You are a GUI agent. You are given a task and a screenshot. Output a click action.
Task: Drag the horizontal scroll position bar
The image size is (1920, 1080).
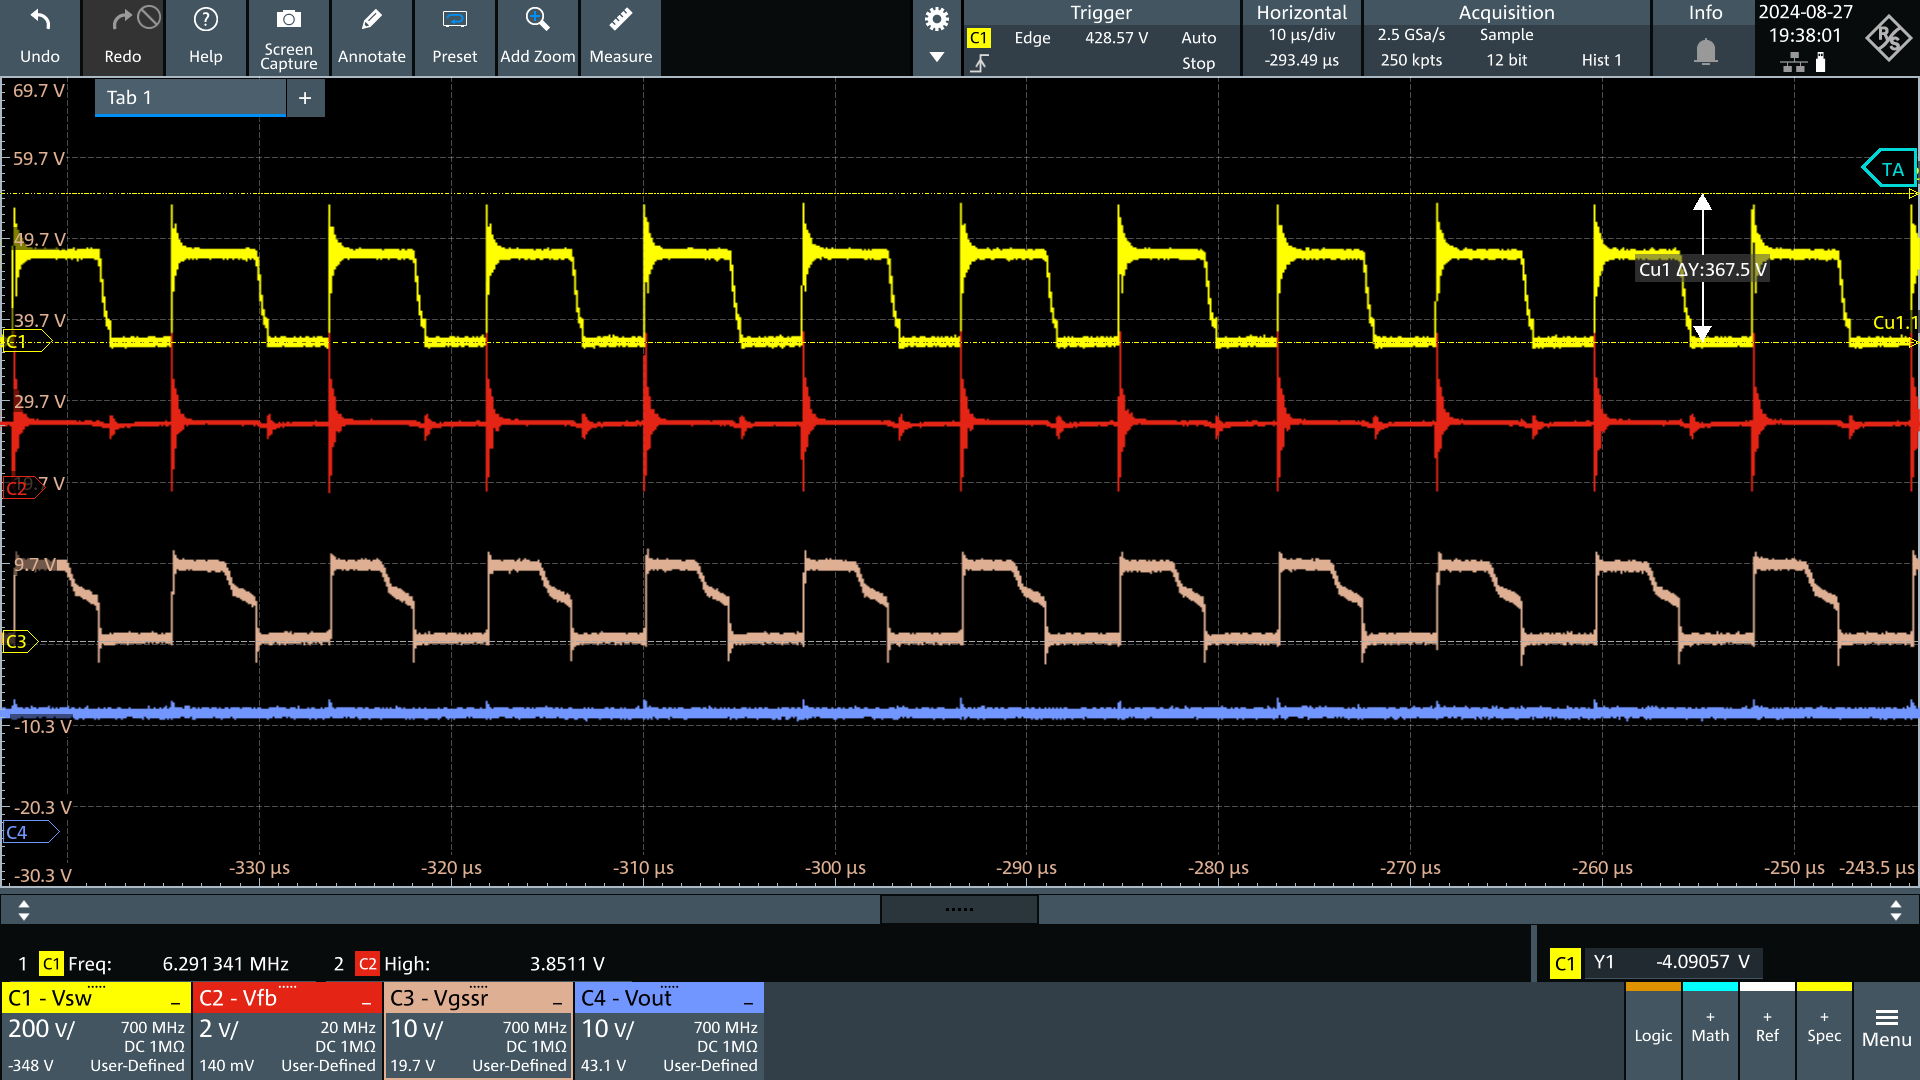(x=957, y=910)
